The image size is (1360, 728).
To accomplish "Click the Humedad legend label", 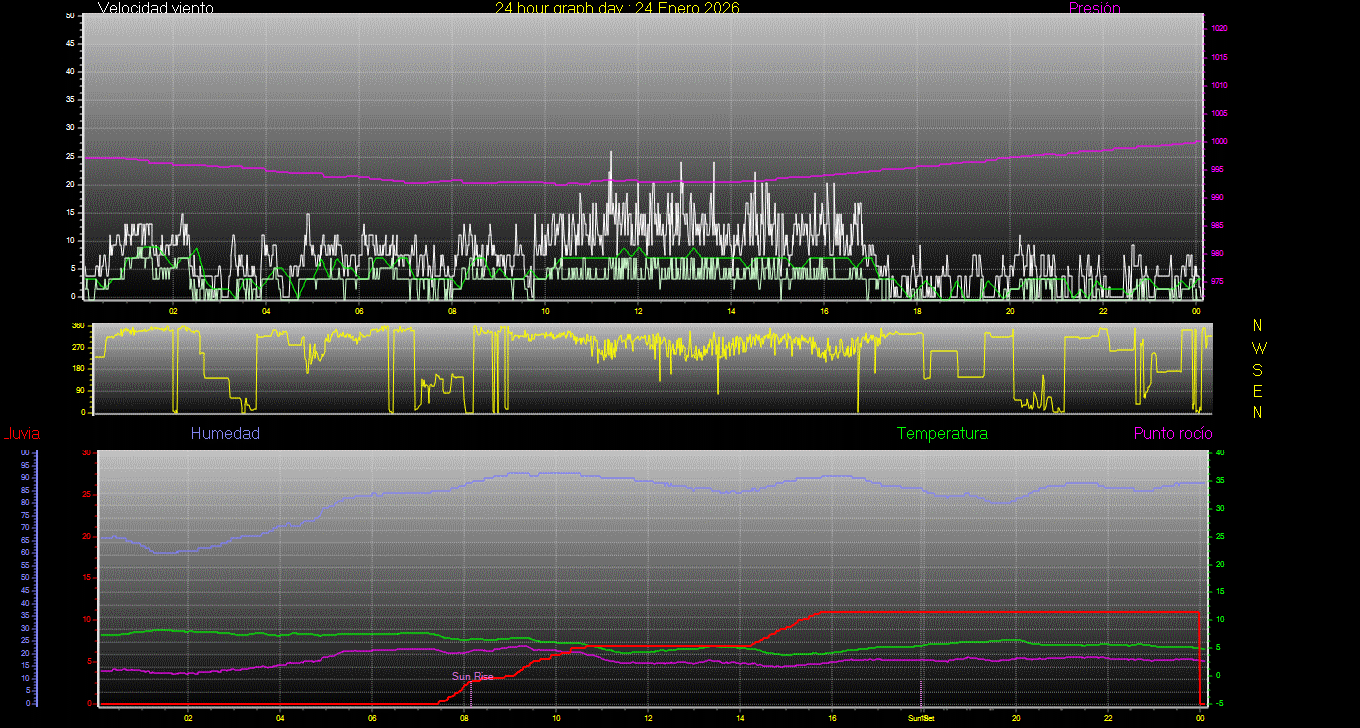I will click(225, 434).
